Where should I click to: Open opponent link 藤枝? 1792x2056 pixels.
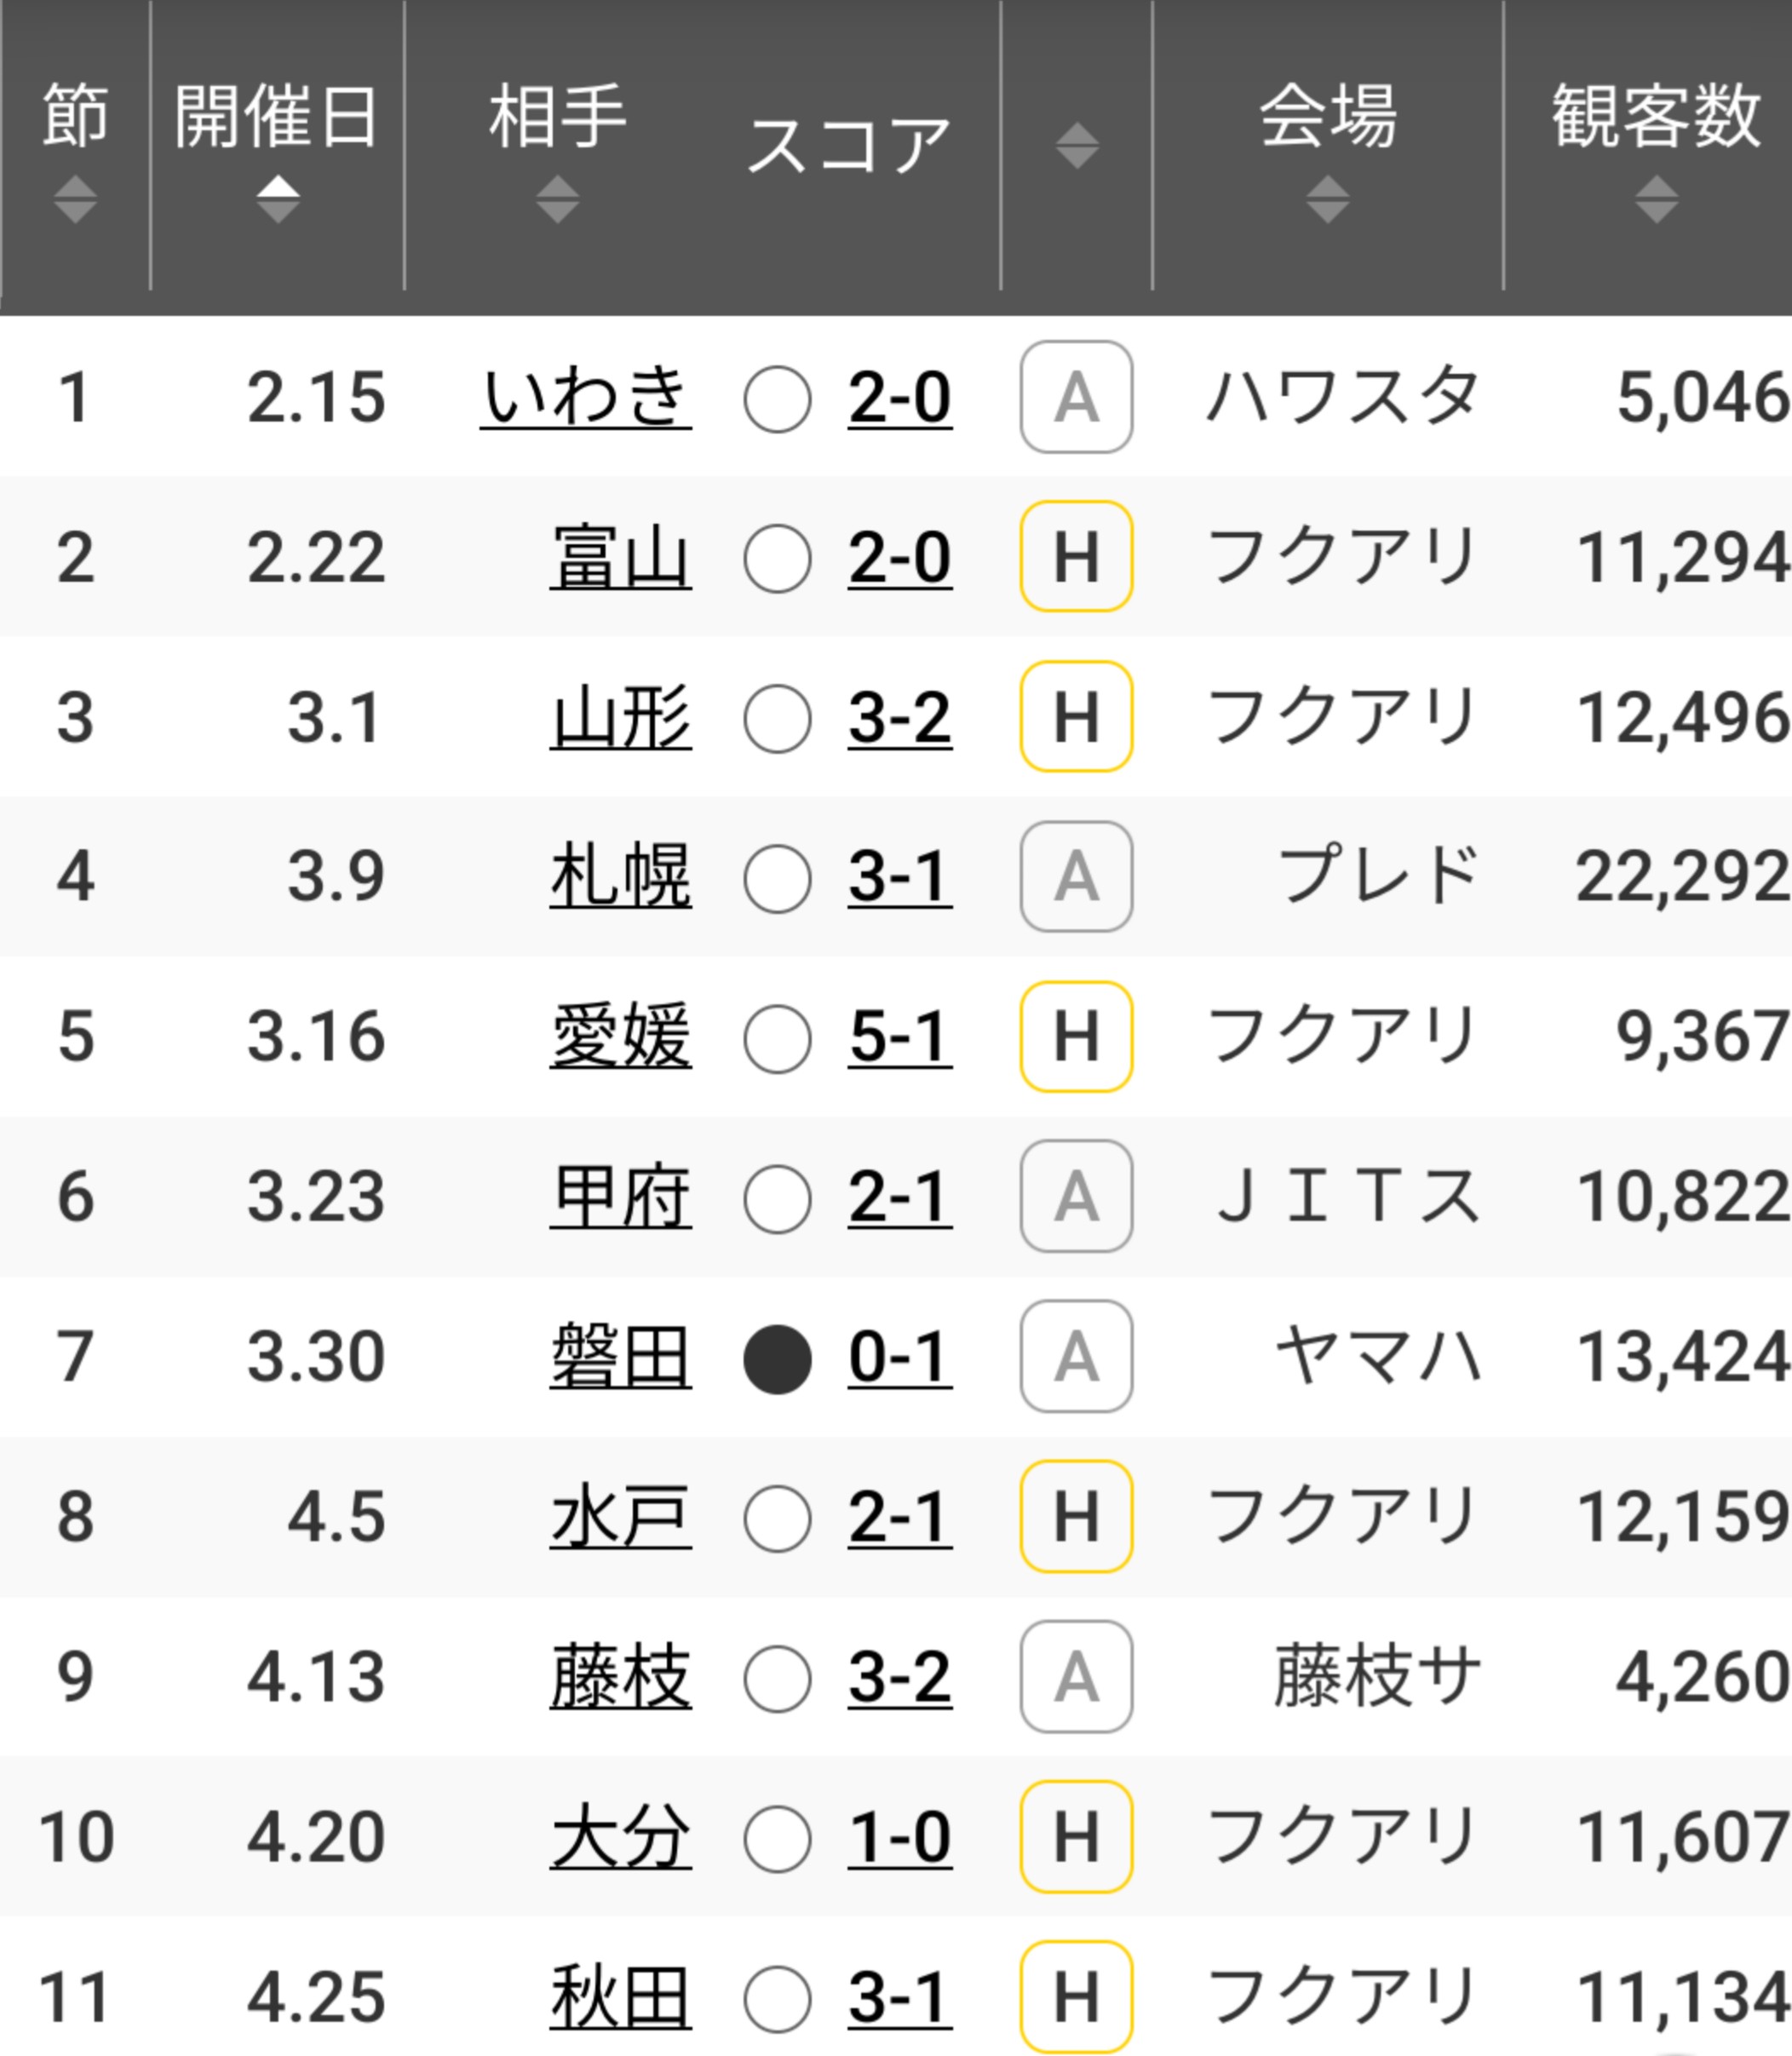coord(620,1677)
